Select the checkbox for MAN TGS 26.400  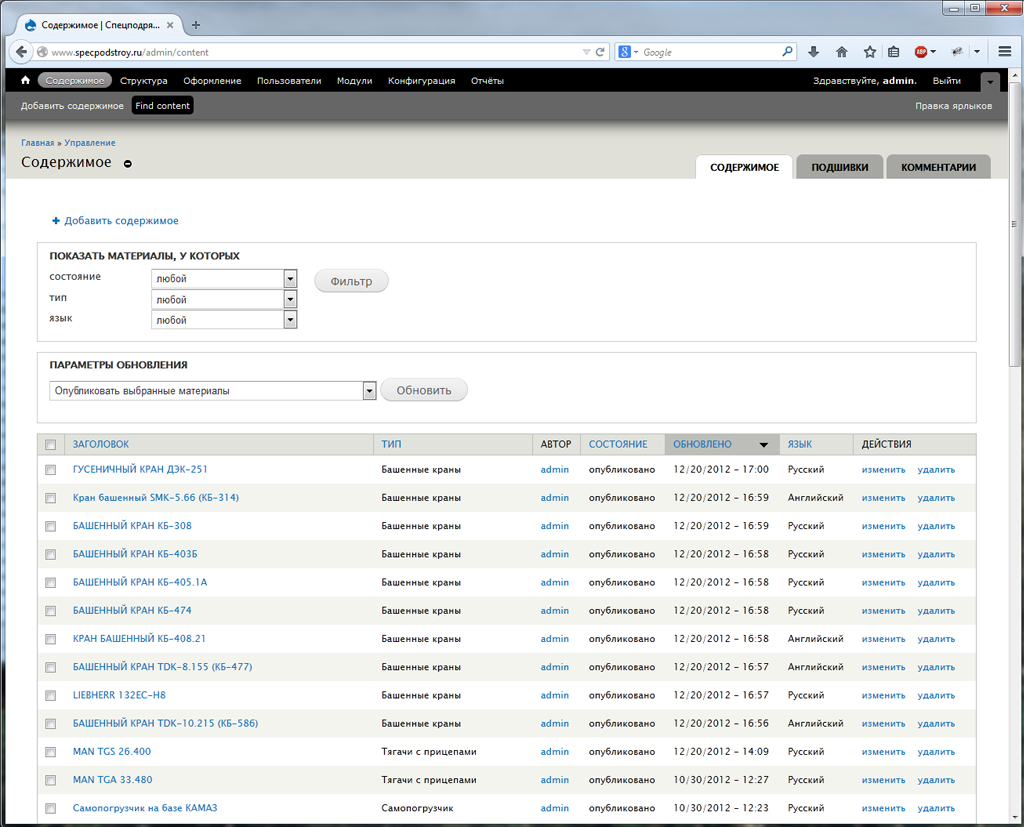pyautogui.click(x=51, y=752)
